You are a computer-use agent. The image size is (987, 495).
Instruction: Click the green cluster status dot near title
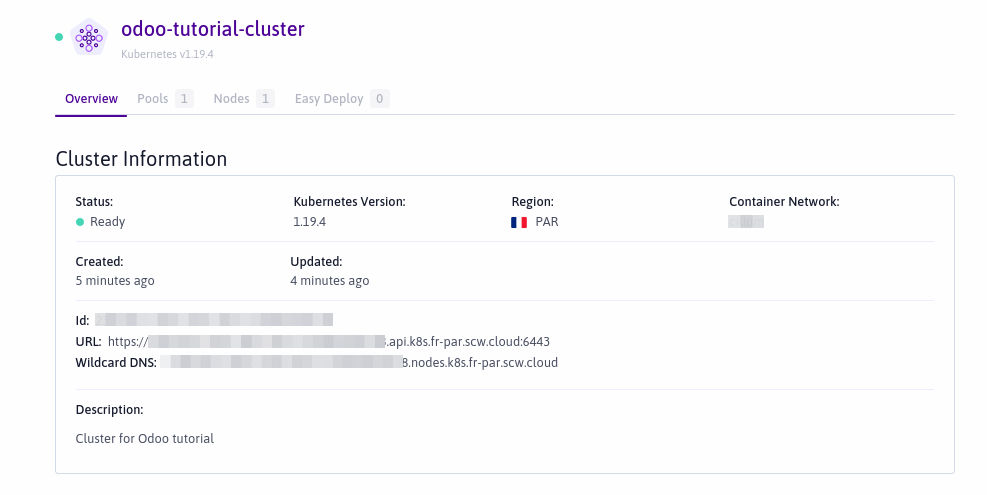point(59,37)
